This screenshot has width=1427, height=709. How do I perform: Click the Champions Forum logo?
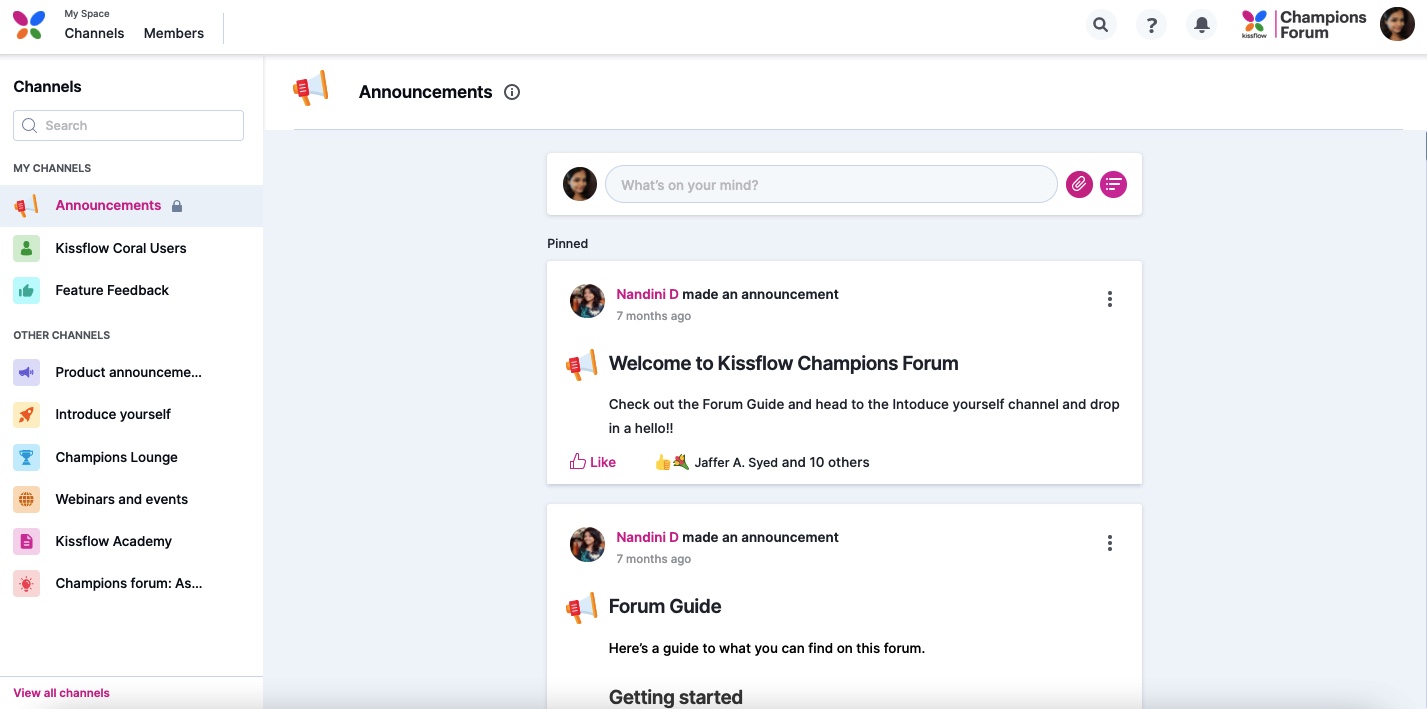pyautogui.click(x=1304, y=25)
